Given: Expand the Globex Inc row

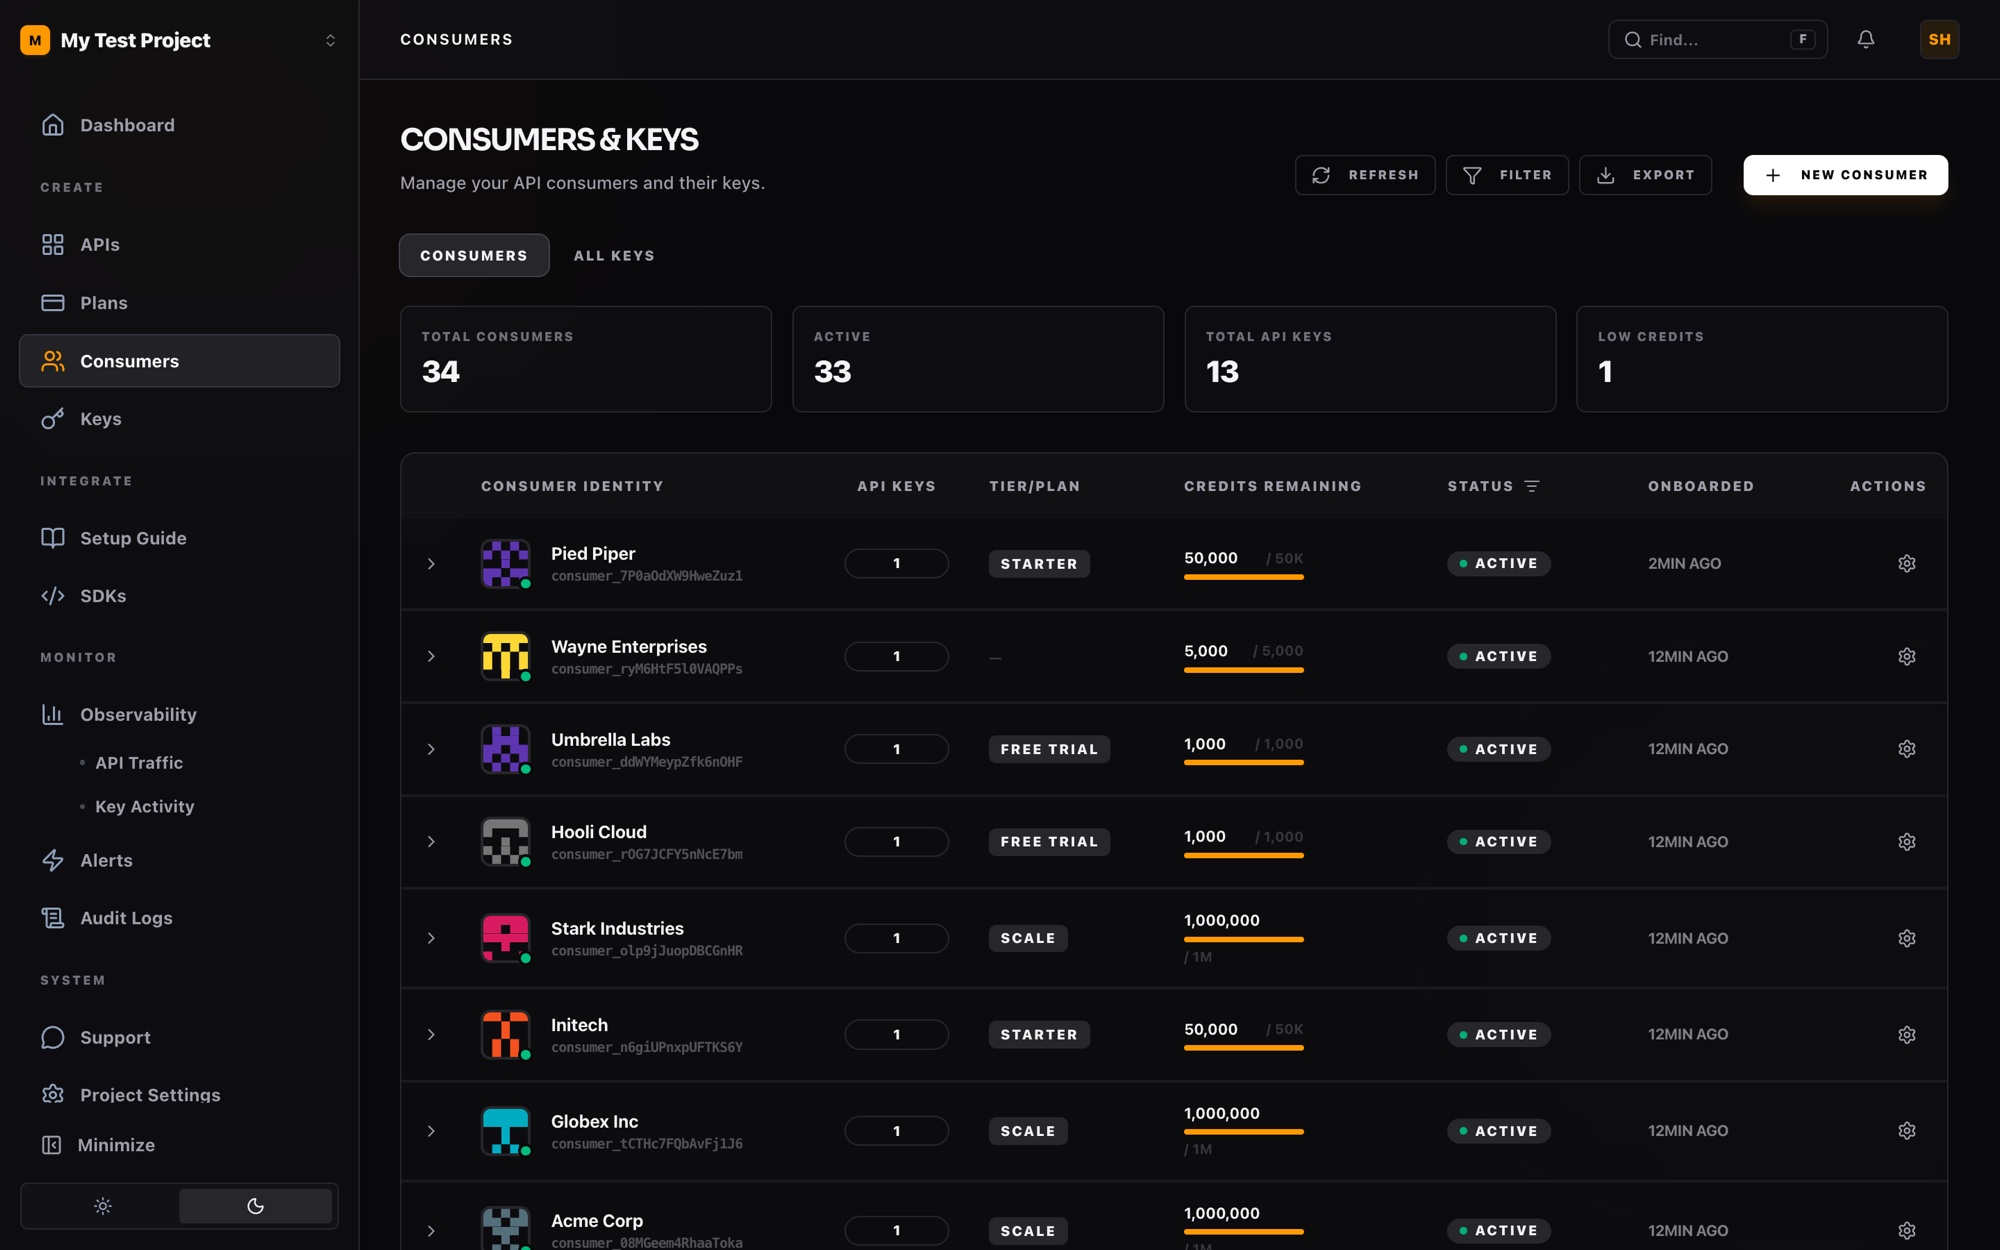Looking at the screenshot, I should tap(431, 1131).
